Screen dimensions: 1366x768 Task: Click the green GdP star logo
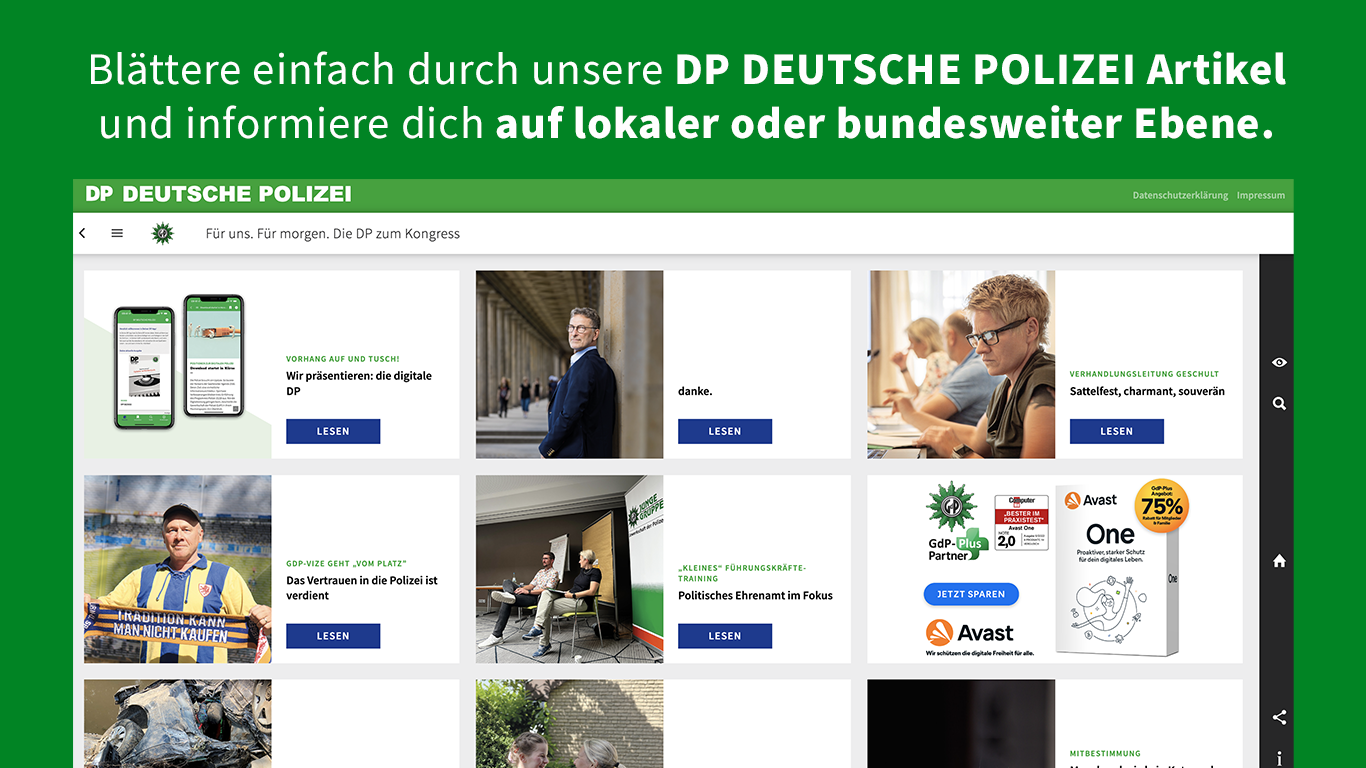pyautogui.click(x=162, y=233)
